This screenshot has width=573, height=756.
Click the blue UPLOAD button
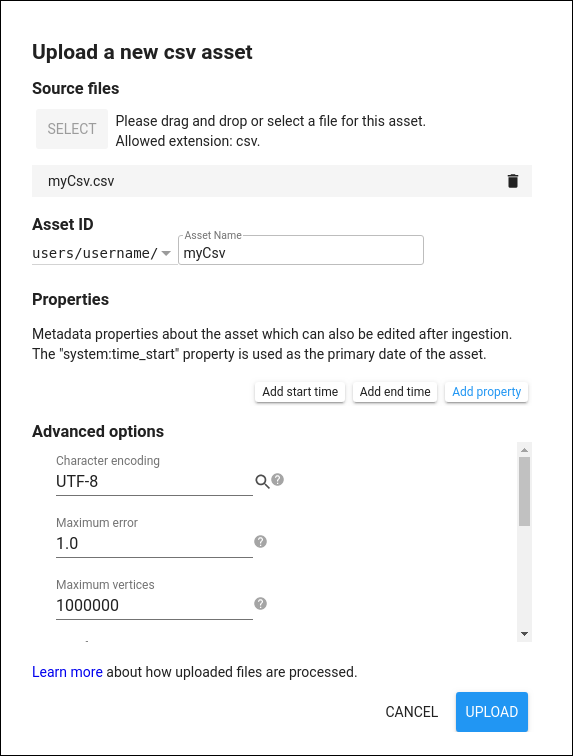click(491, 712)
